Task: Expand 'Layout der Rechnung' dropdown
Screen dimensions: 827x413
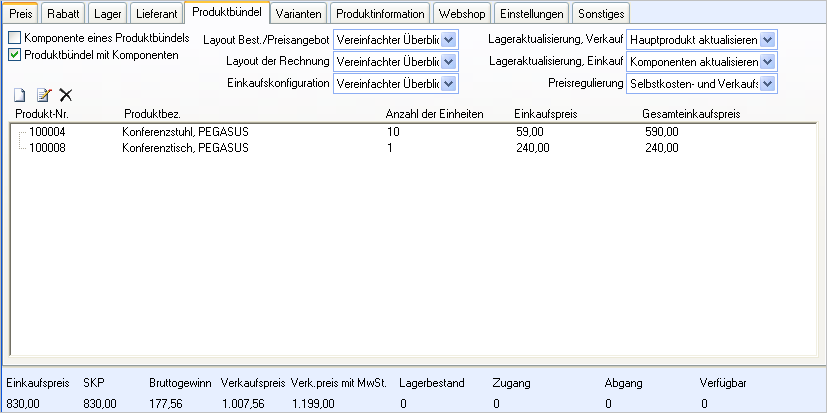Action: [448, 62]
